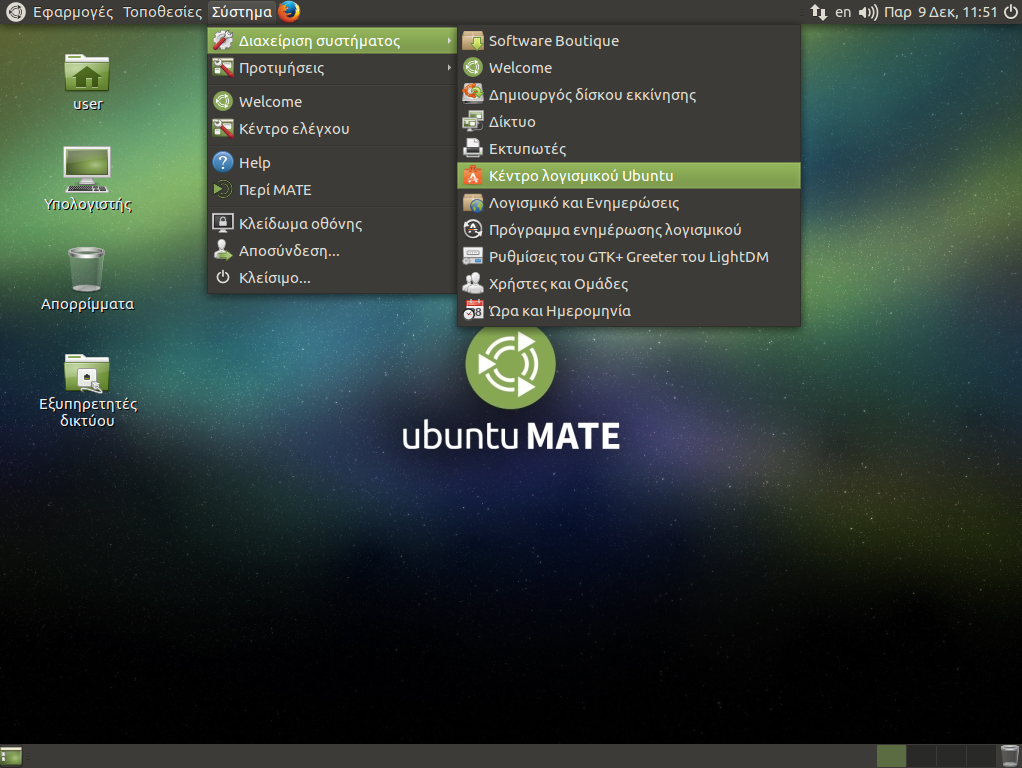The width and height of the screenshot is (1022, 768).
Task: Click the clock showing Παρ 9 Δεκ
Action: [x=949, y=12]
